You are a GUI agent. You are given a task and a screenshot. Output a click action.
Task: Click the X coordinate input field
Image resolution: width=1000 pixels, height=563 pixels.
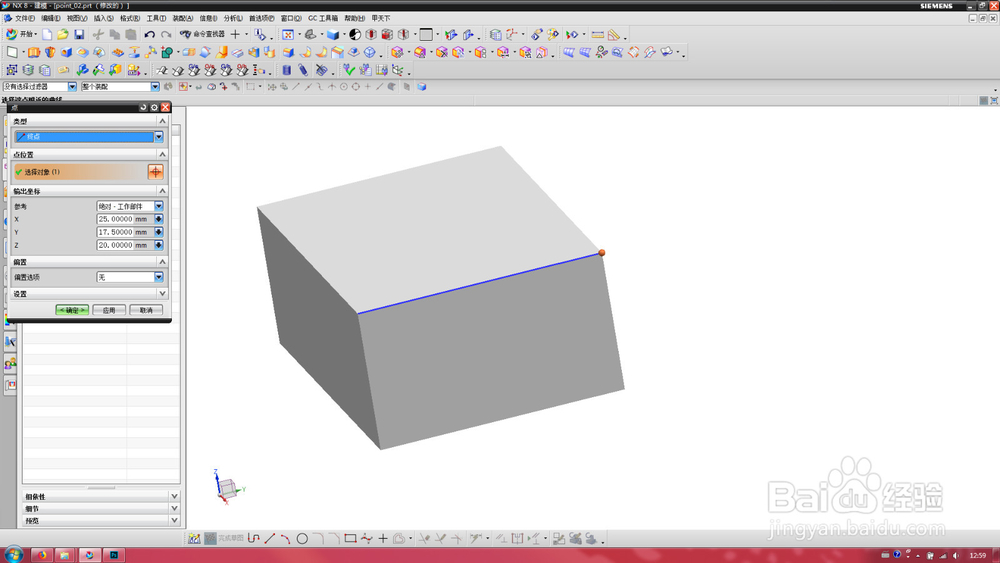tap(115, 219)
